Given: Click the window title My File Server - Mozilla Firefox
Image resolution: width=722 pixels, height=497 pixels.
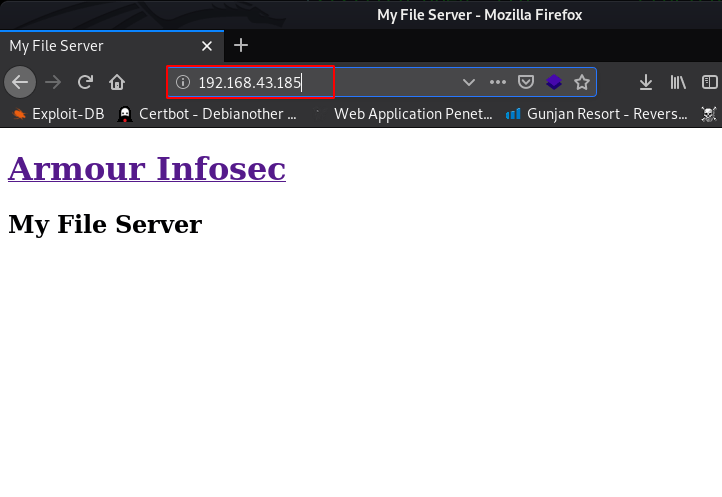Looking at the screenshot, I should (479, 15).
